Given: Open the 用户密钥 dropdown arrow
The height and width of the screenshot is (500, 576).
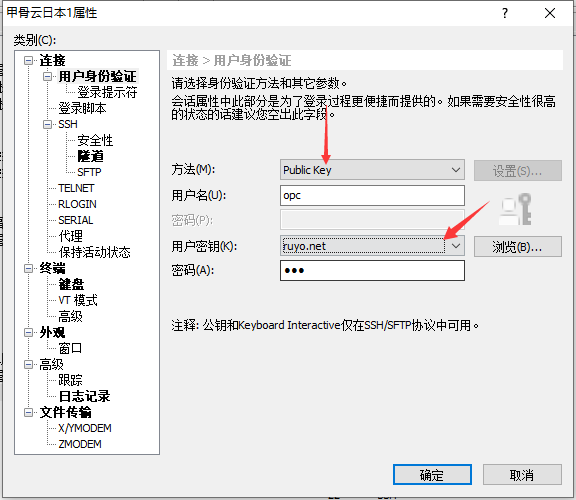Looking at the screenshot, I should click(456, 246).
